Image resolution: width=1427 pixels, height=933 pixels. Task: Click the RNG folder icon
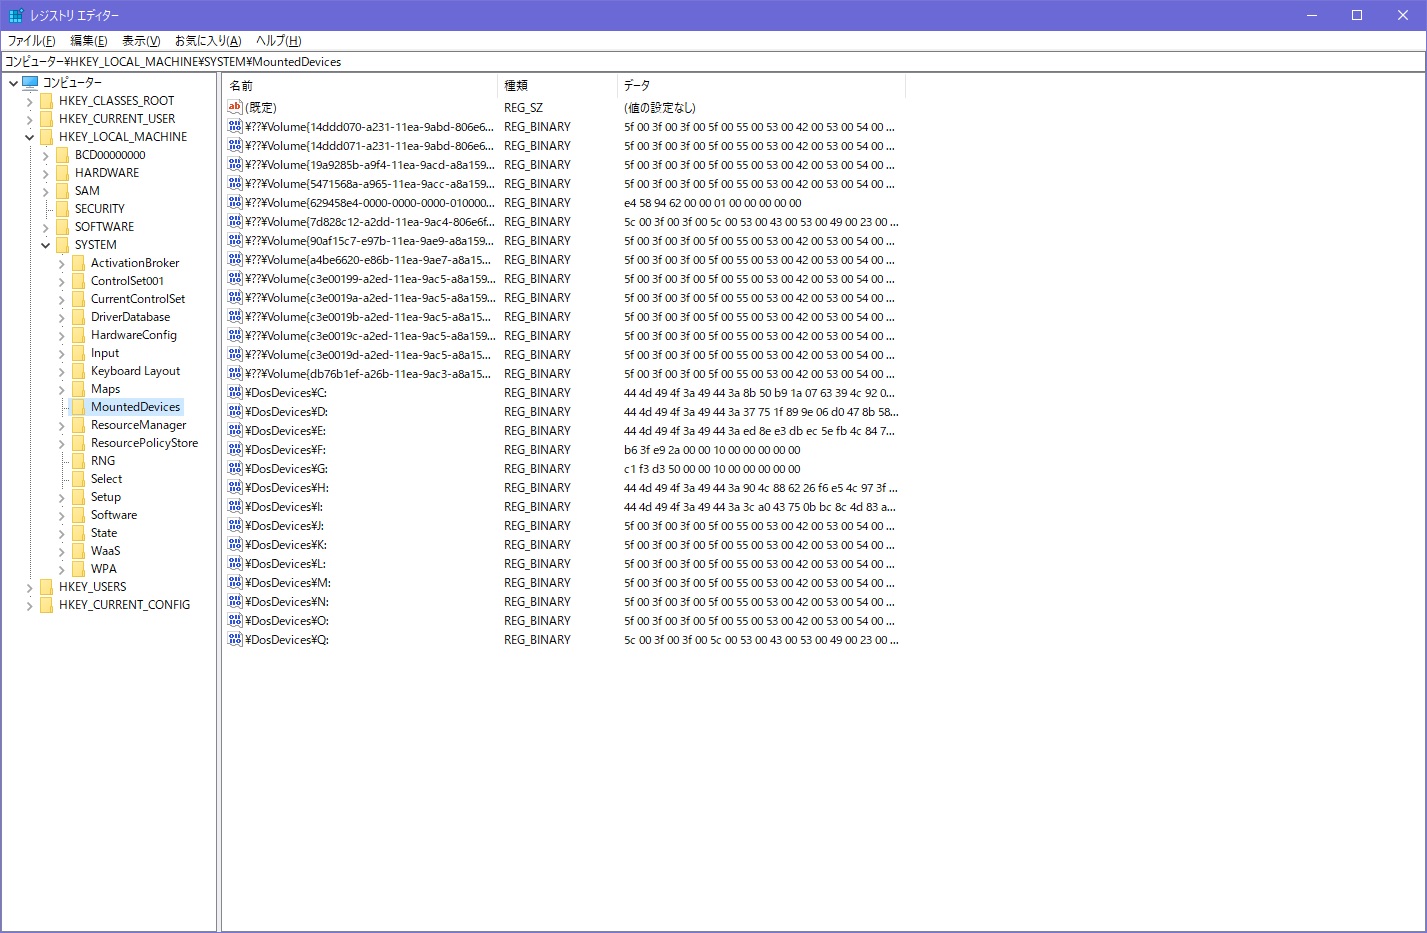[78, 460]
